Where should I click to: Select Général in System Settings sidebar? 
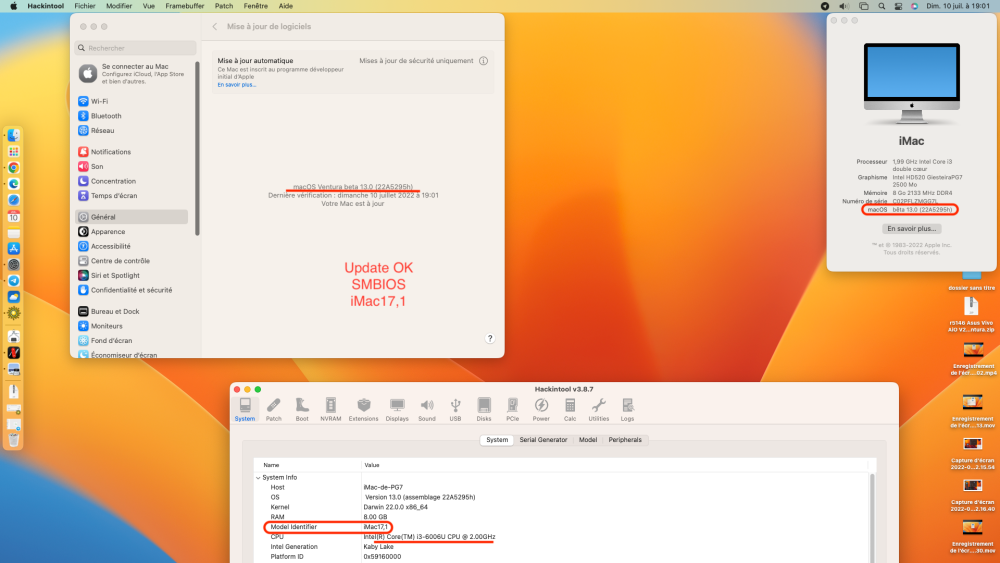point(131,217)
